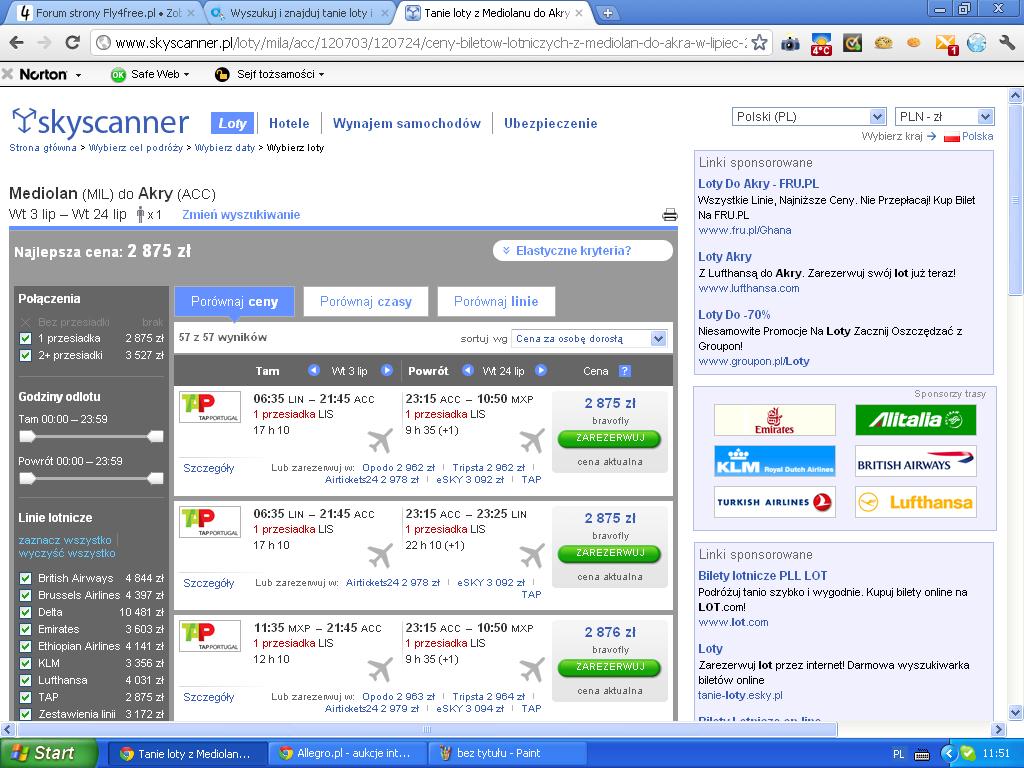The image size is (1024, 768).
Task: Open the weather 4°C extension icon
Action: click(822, 44)
